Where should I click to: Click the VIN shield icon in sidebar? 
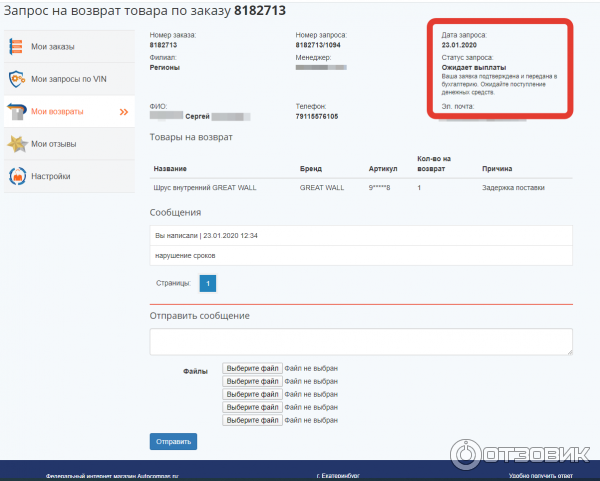[17, 79]
